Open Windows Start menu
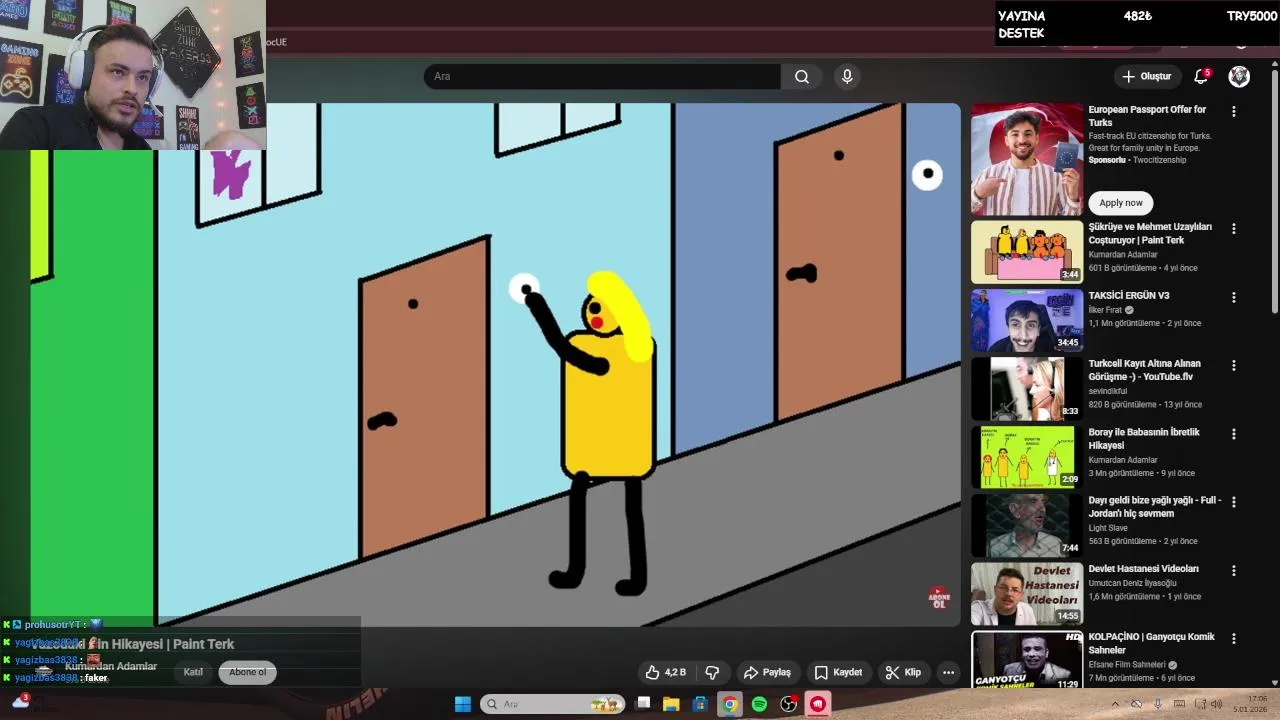Image resolution: width=1280 pixels, height=720 pixels. 462,704
